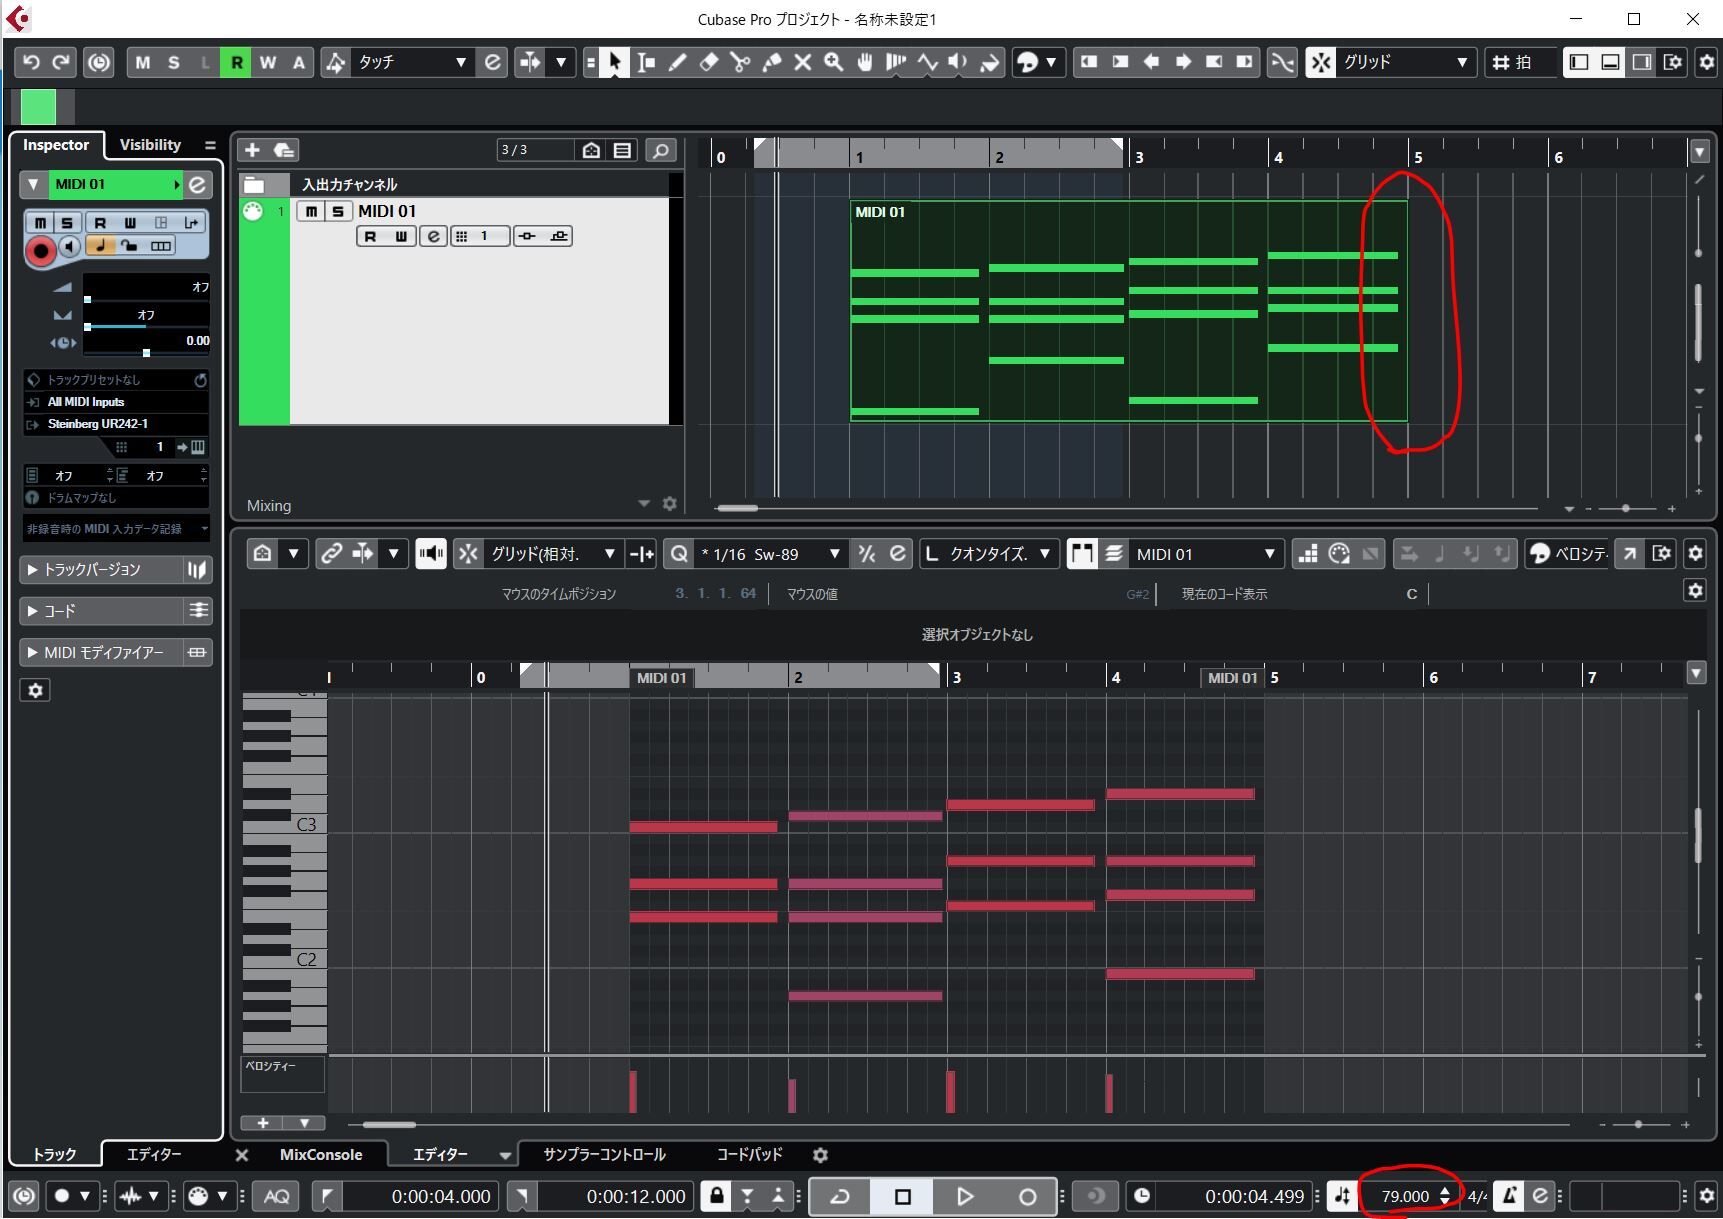The image size is (1723, 1219).
Task: Switch to the Visibility tab
Action: 150,145
